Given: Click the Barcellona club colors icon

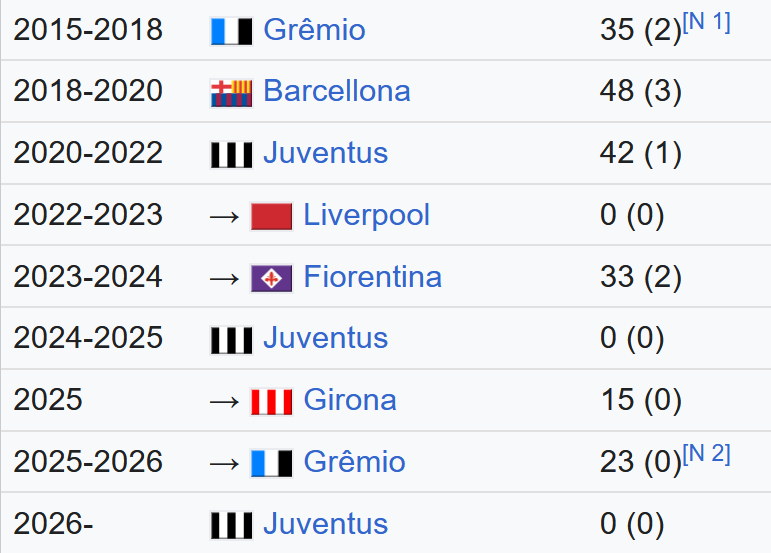Looking at the screenshot, I should [232, 93].
